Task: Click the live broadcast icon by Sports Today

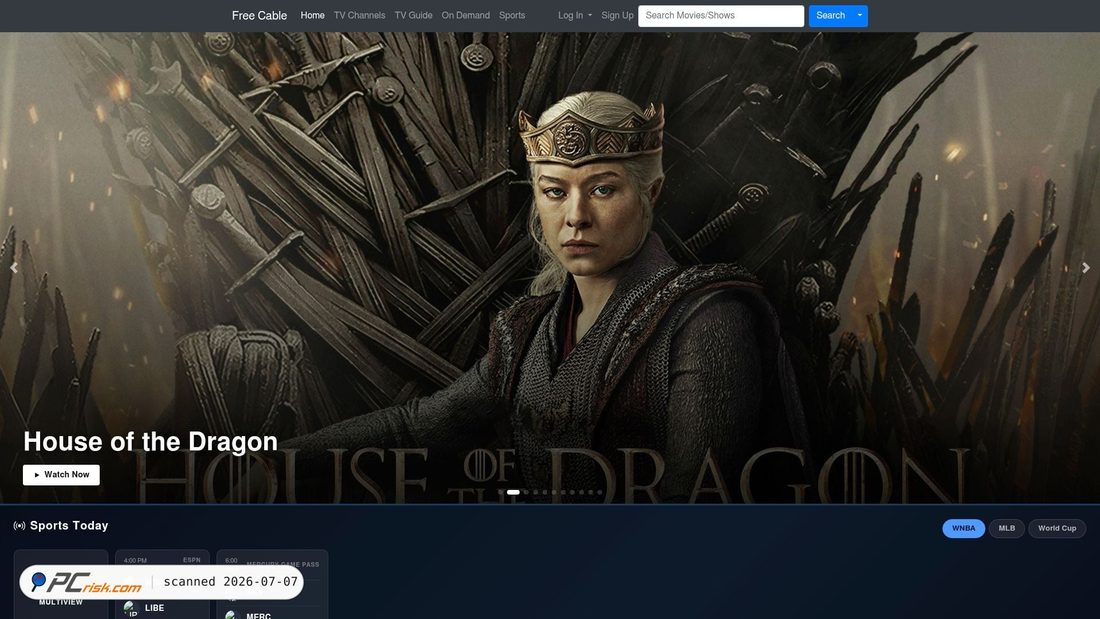Action: click(19, 526)
